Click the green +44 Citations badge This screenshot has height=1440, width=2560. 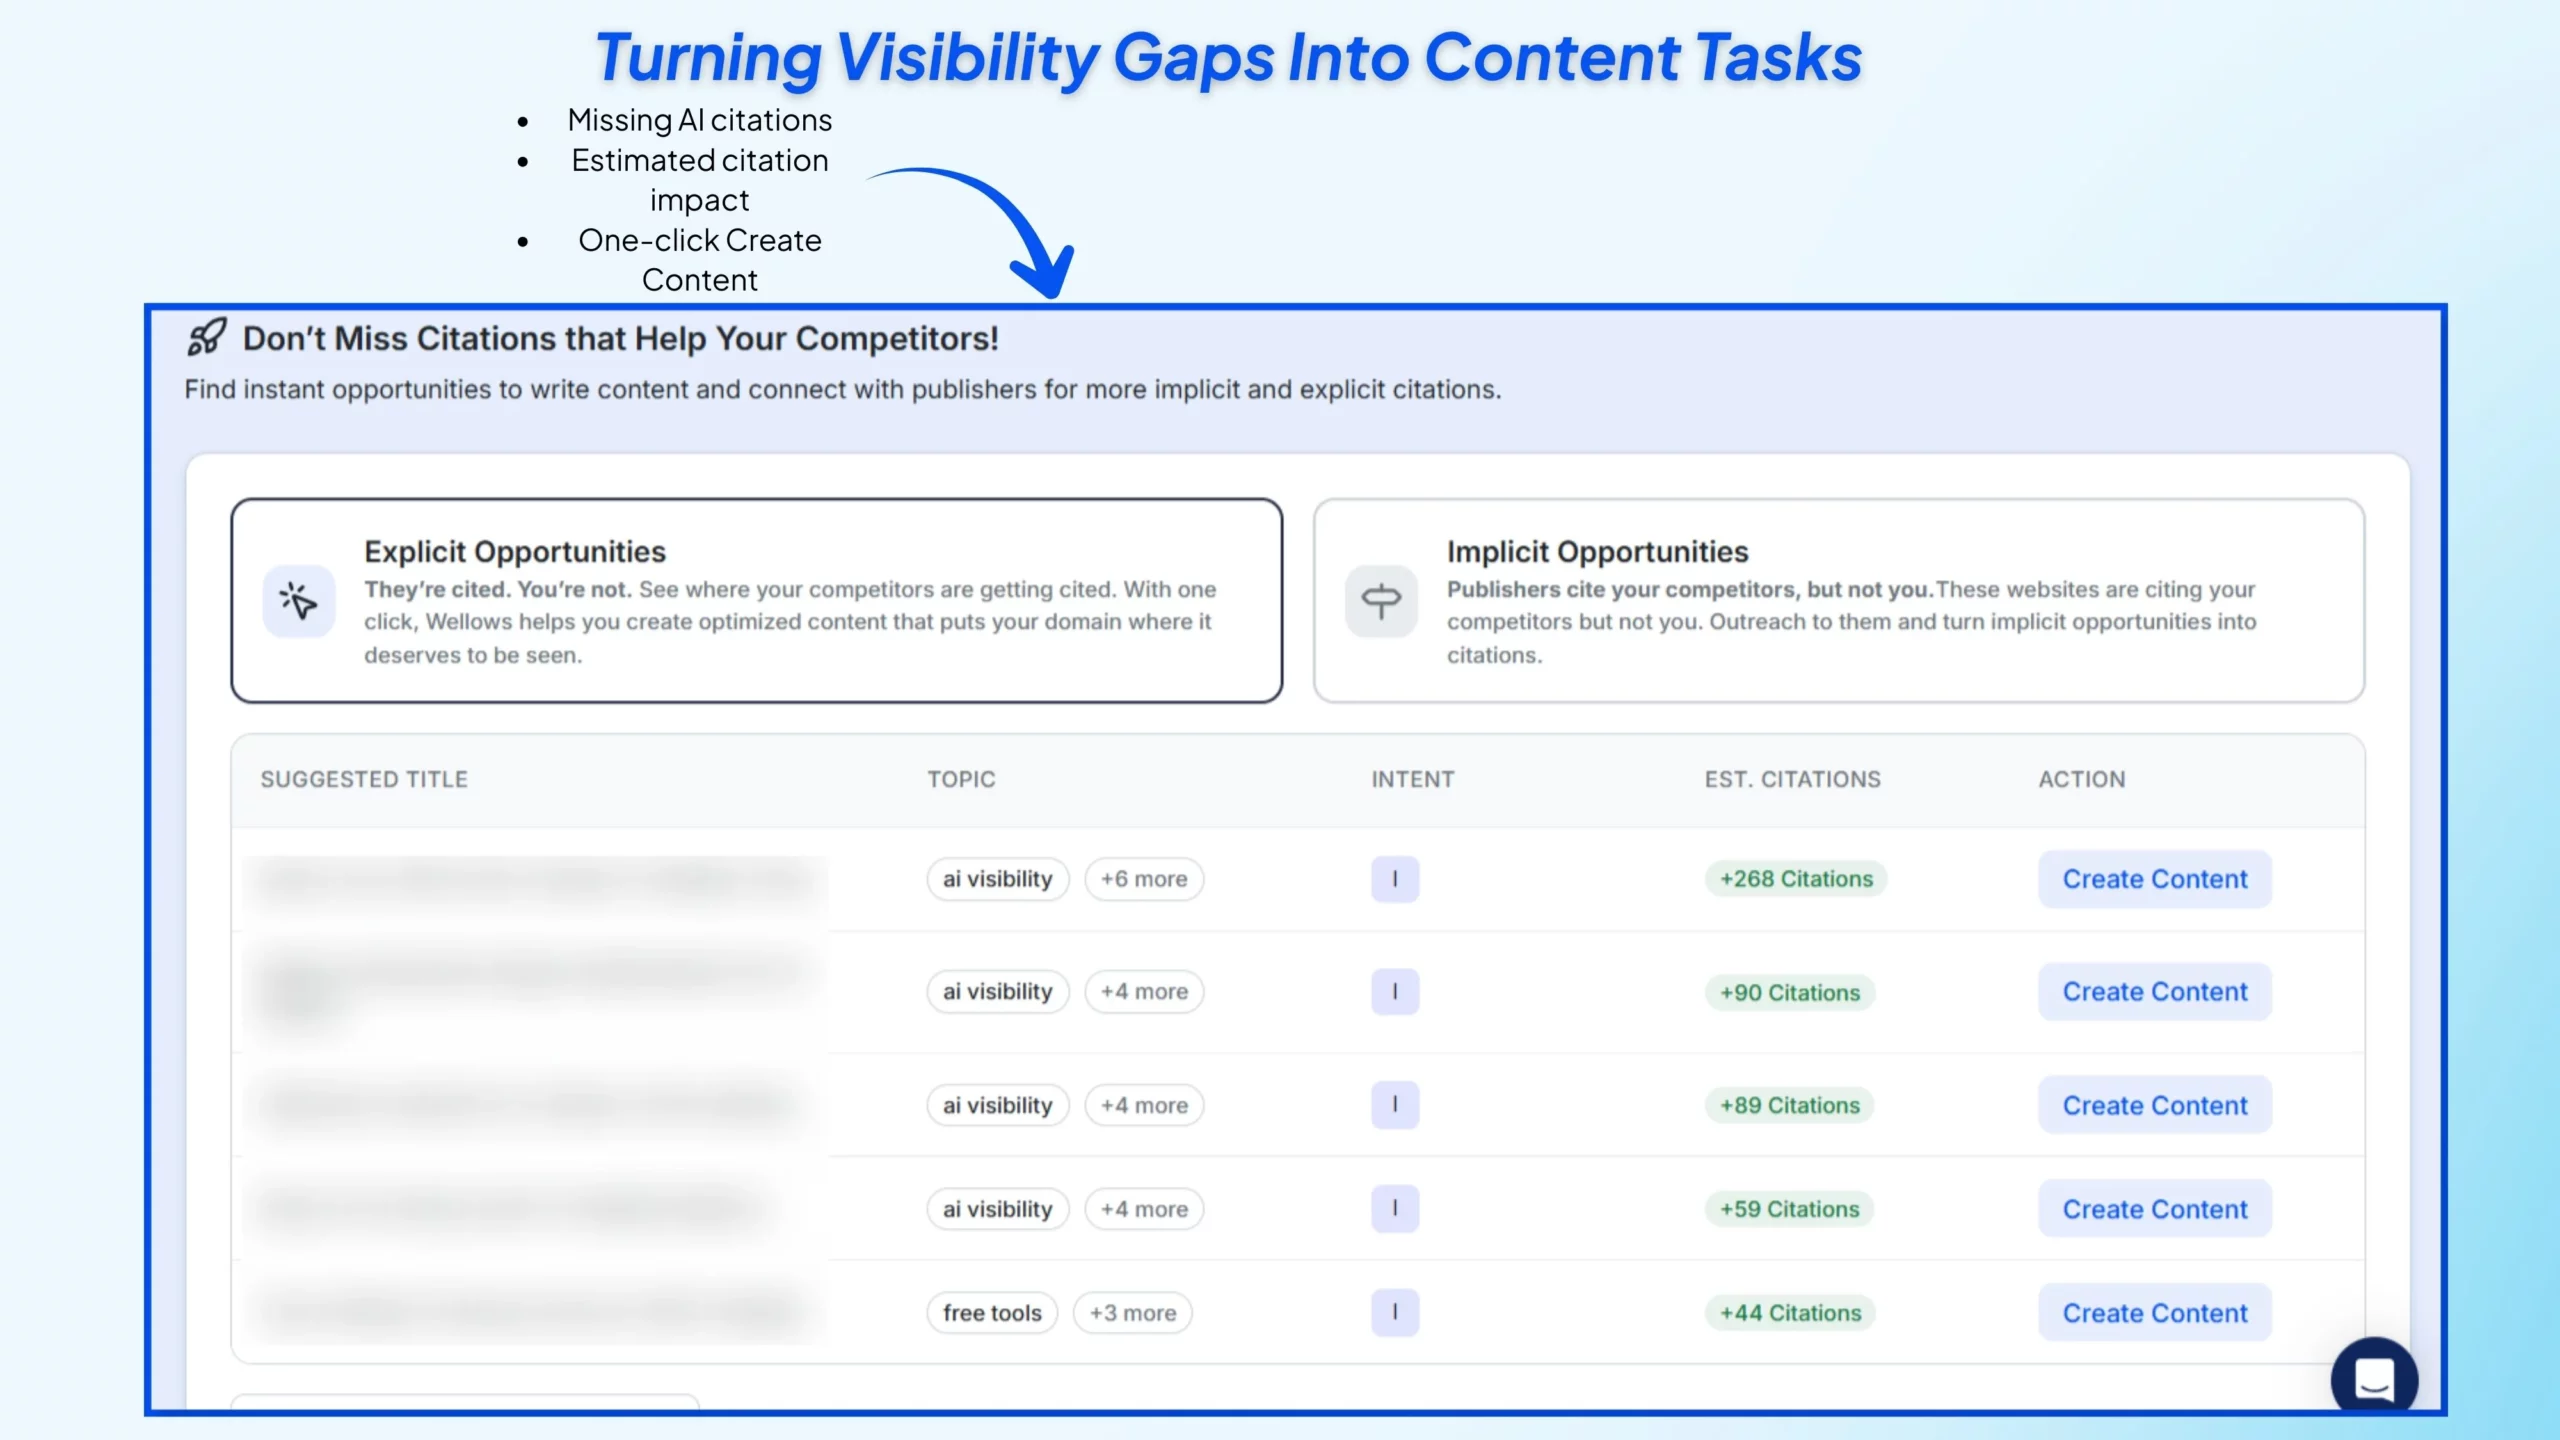(1790, 1312)
